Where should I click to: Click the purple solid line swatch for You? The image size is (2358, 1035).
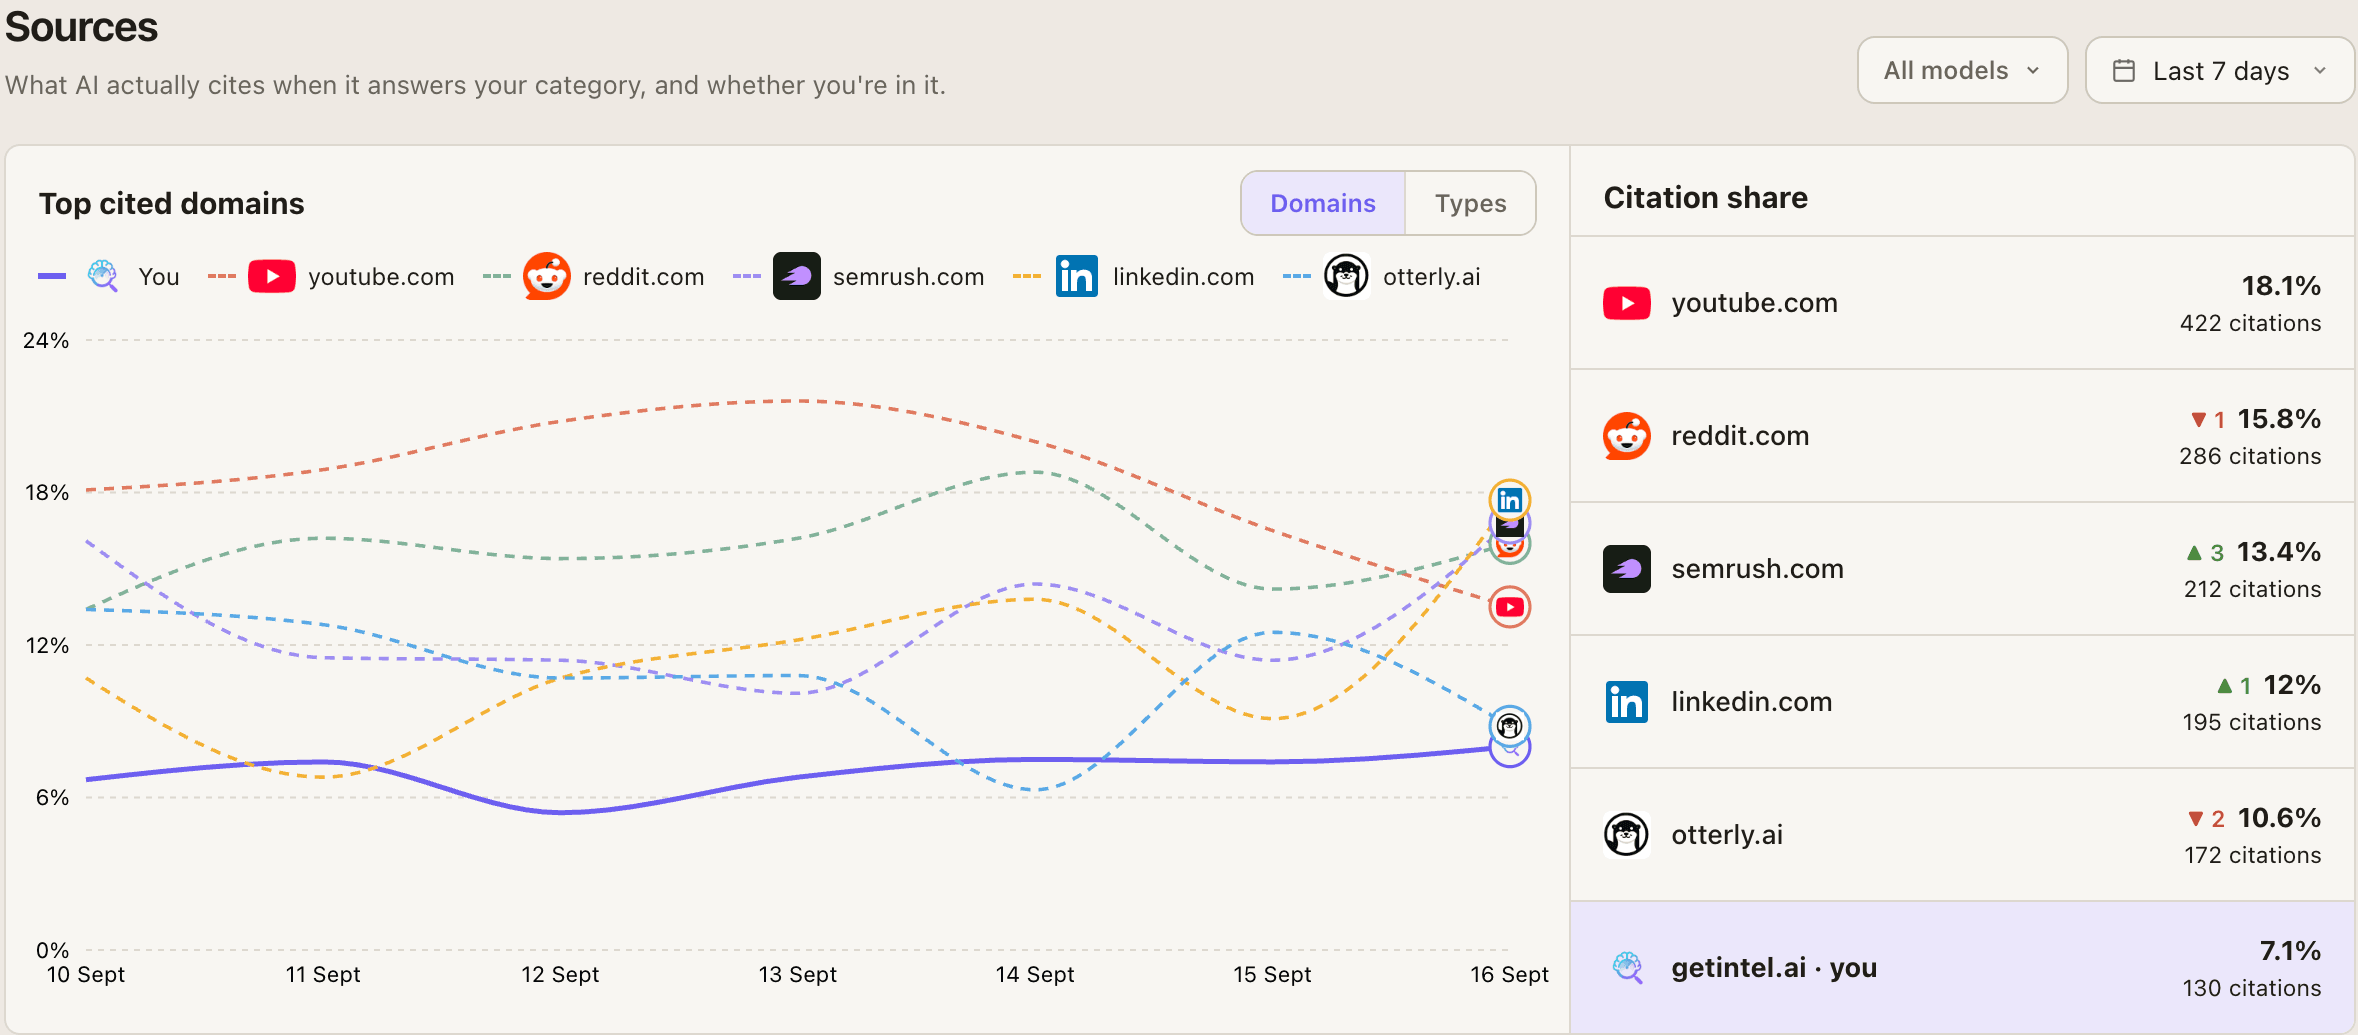[52, 276]
